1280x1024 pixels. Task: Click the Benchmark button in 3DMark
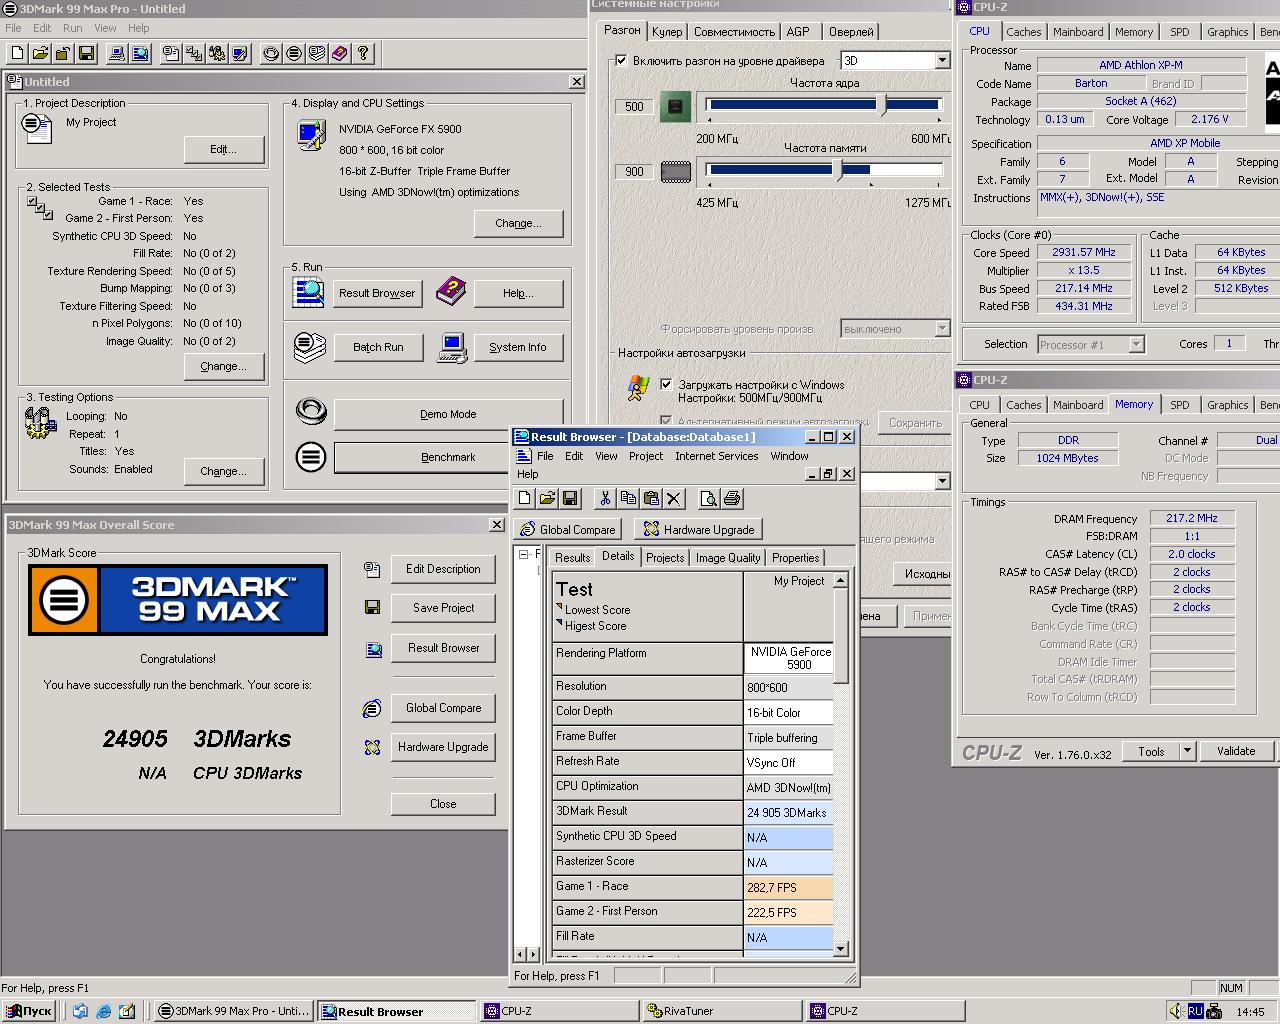point(448,457)
